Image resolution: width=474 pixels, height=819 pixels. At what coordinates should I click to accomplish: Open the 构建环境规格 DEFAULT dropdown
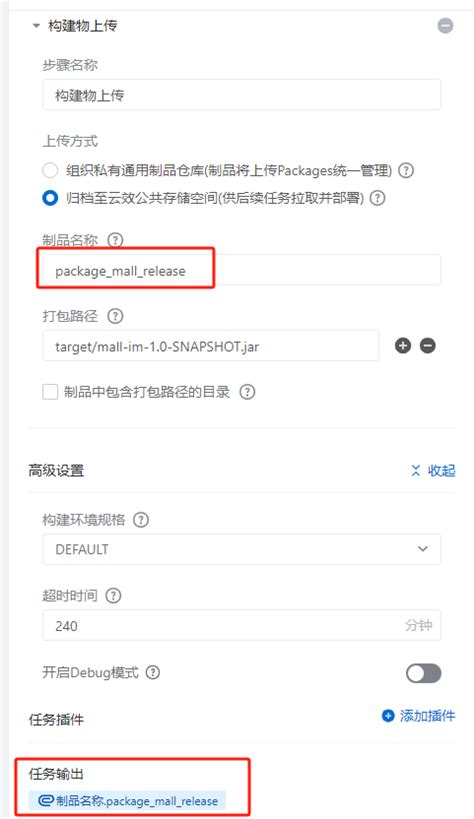pos(241,549)
